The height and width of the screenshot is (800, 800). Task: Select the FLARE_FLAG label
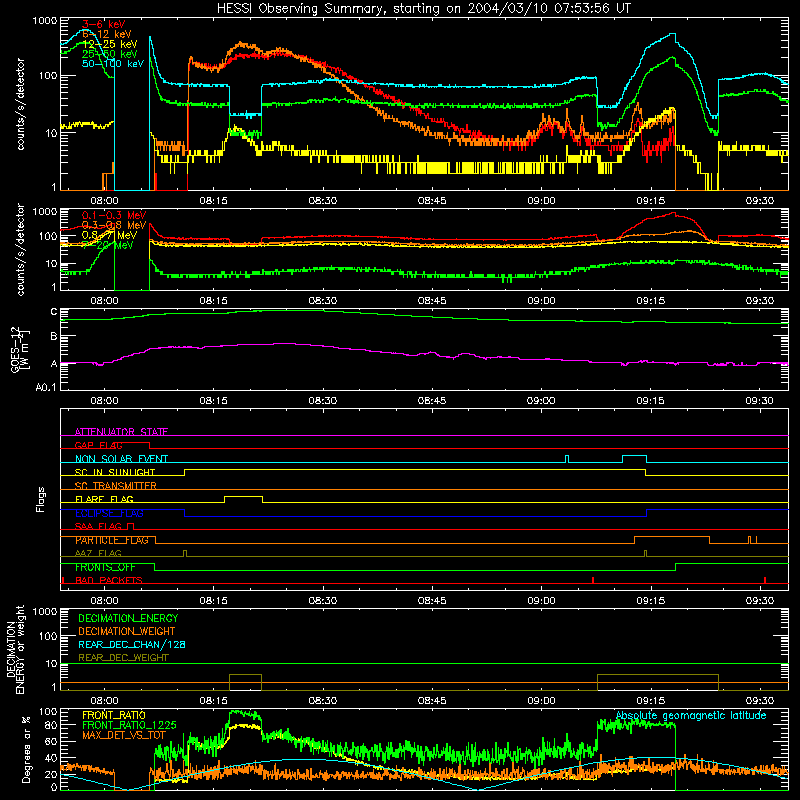pyautogui.click(x=104, y=499)
